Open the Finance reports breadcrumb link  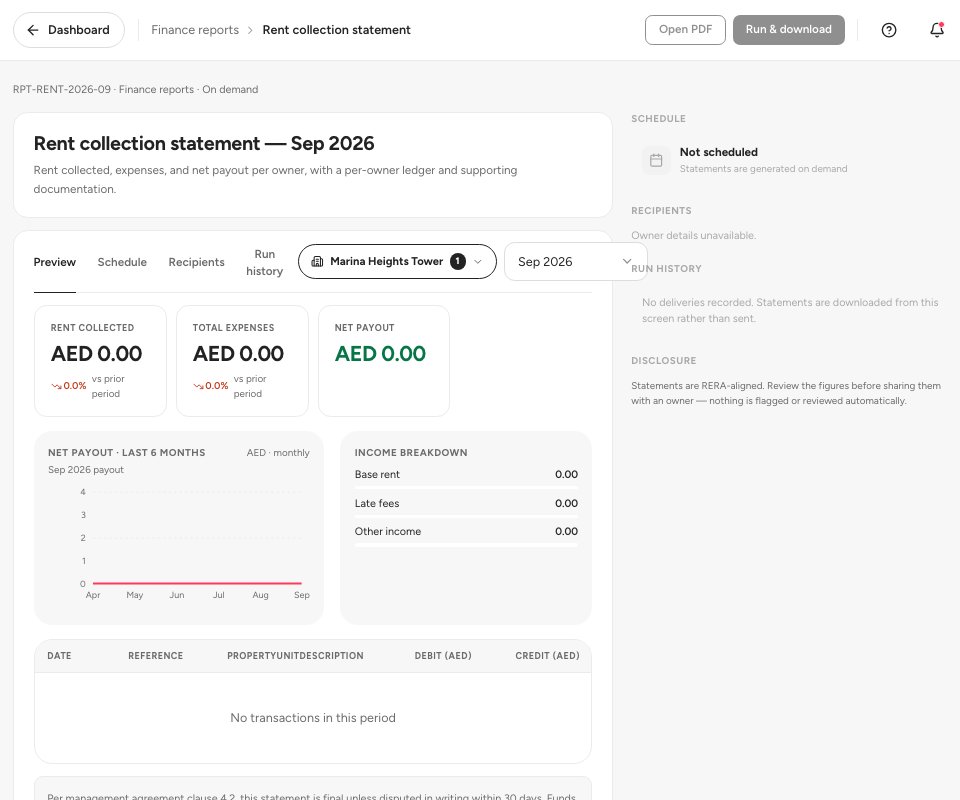(195, 30)
